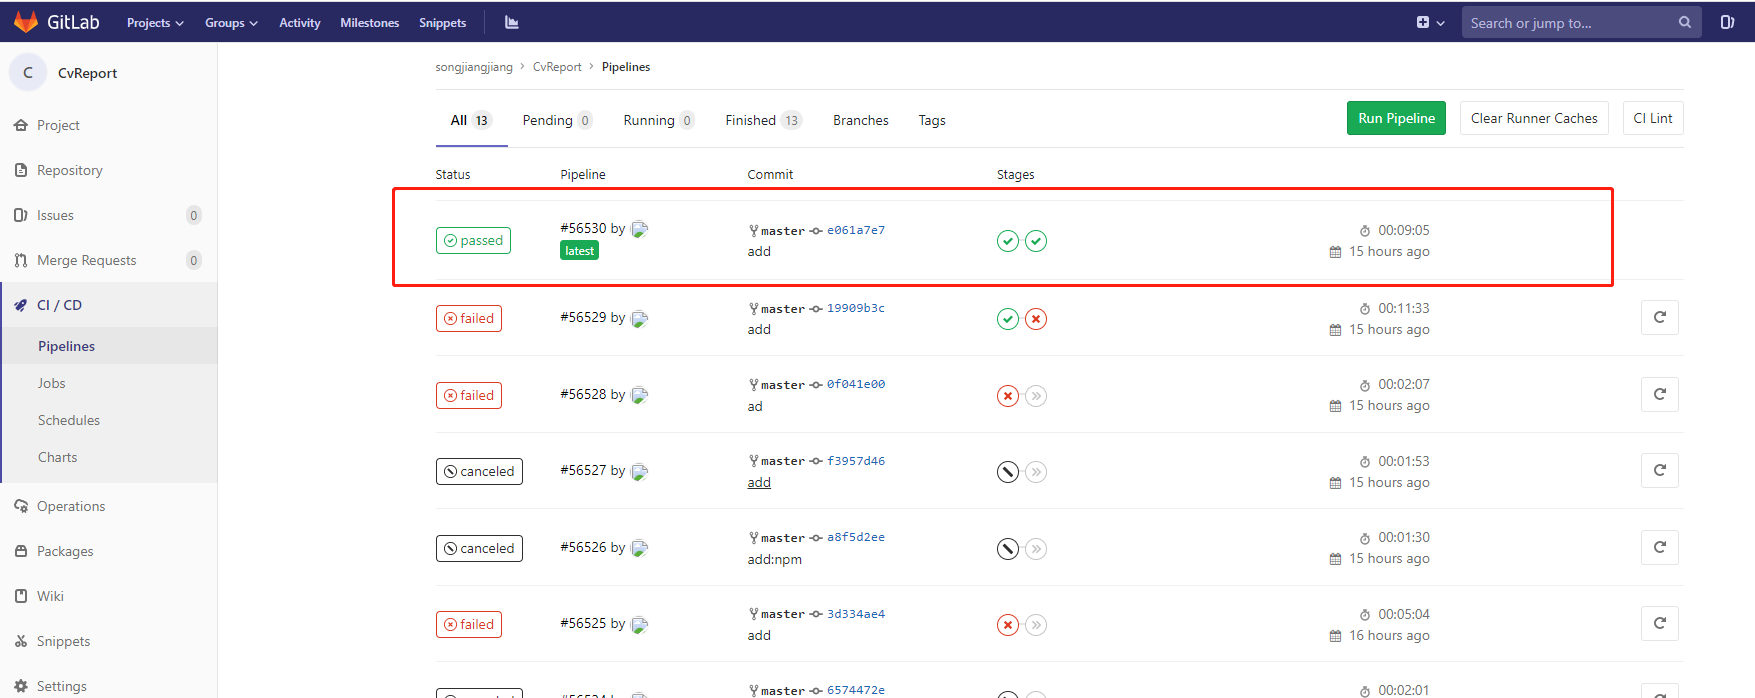Click skipped stage icon of pipeline #56528
Screen dimensions: 1755x698
(x=1036, y=396)
